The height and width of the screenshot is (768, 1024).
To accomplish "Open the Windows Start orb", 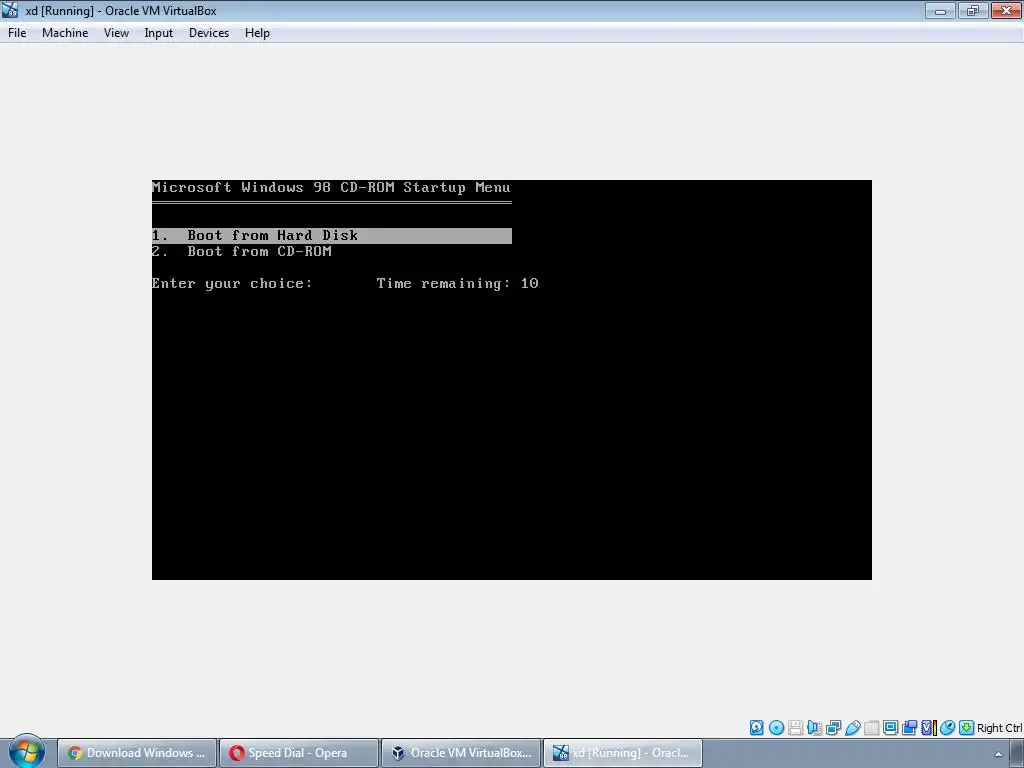I will tap(26, 752).
